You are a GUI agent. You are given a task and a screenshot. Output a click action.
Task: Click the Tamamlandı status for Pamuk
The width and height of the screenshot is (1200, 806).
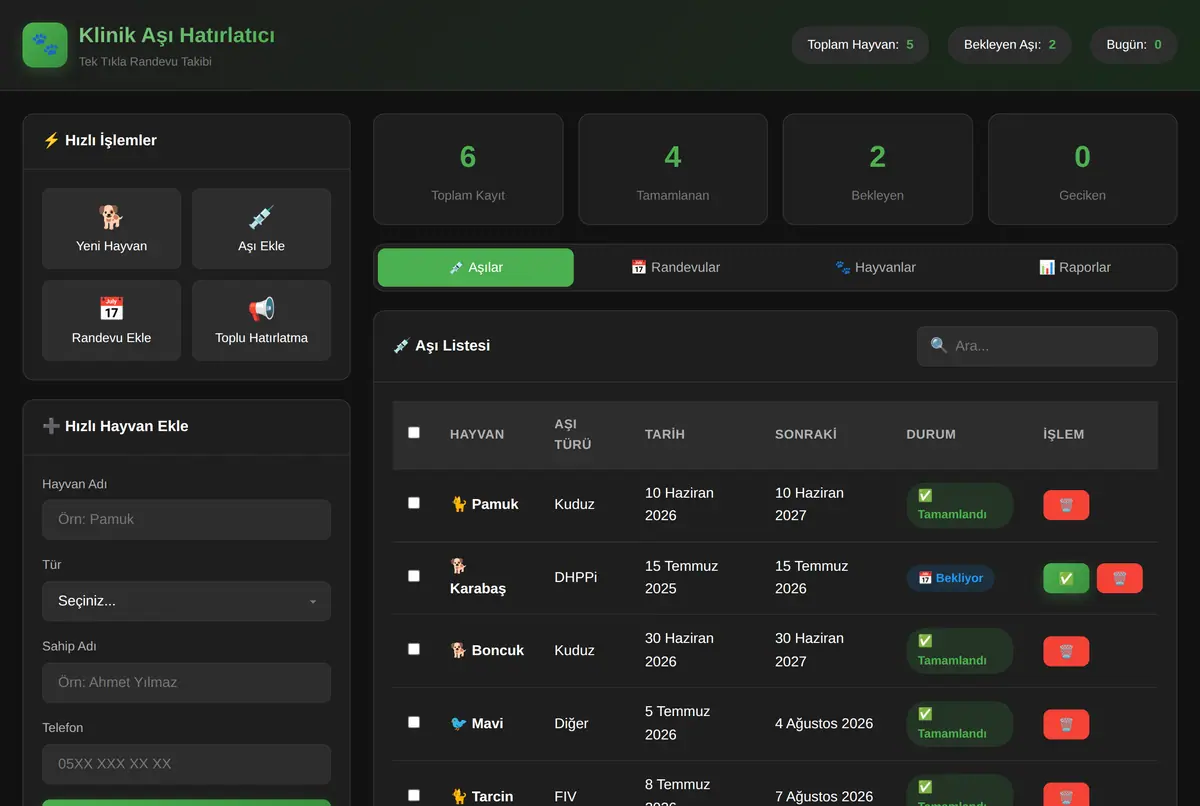[x=960, y=505]
